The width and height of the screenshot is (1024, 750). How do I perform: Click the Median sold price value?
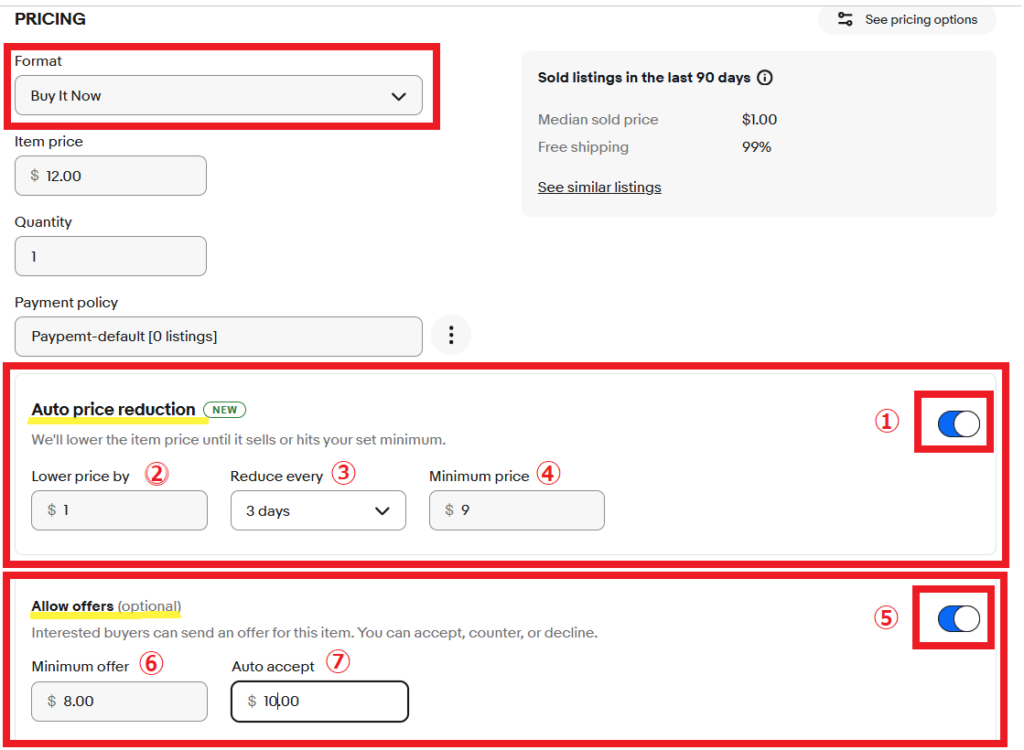click(759, 120)
